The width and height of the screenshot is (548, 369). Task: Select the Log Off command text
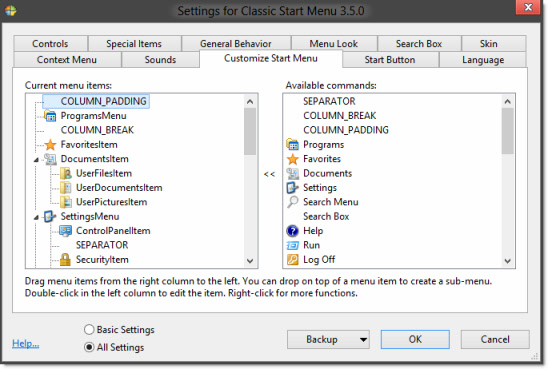[319, 260]
